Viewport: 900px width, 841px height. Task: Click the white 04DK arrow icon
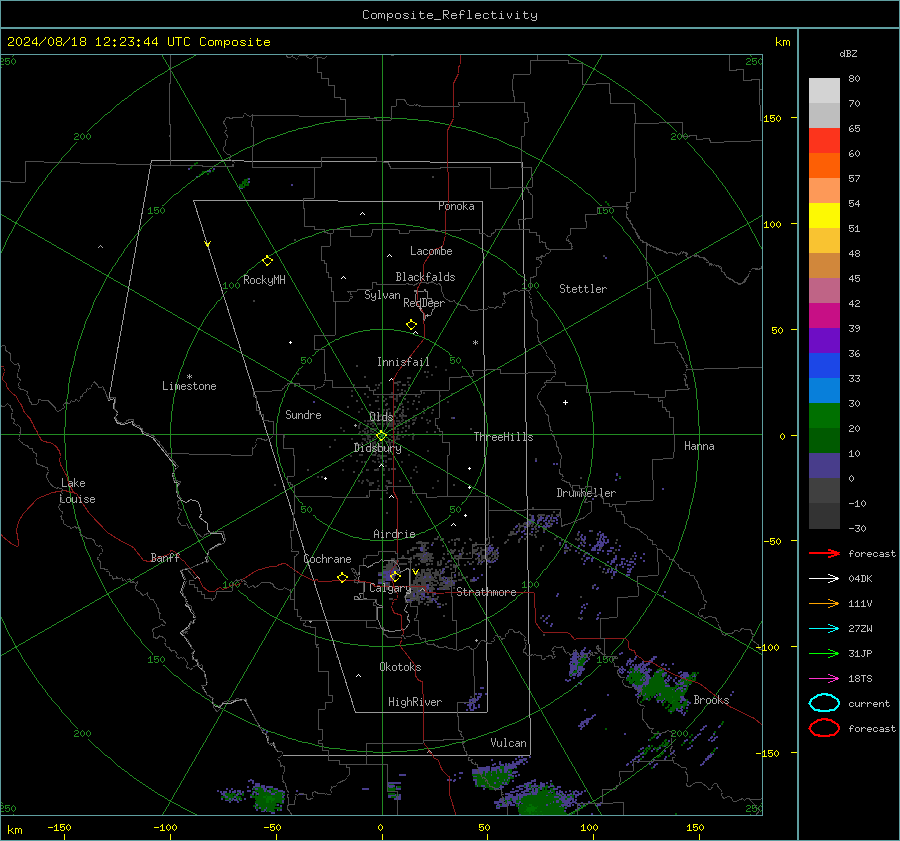pos(824,579)
